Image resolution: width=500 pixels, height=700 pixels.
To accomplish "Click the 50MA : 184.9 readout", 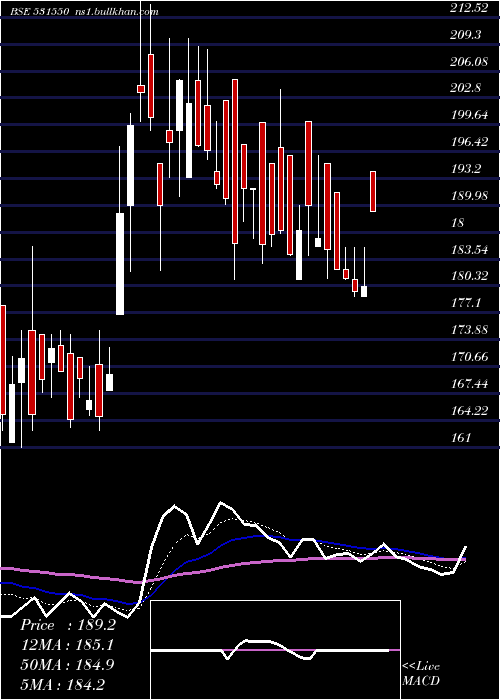I will click(x=67, y=665).
